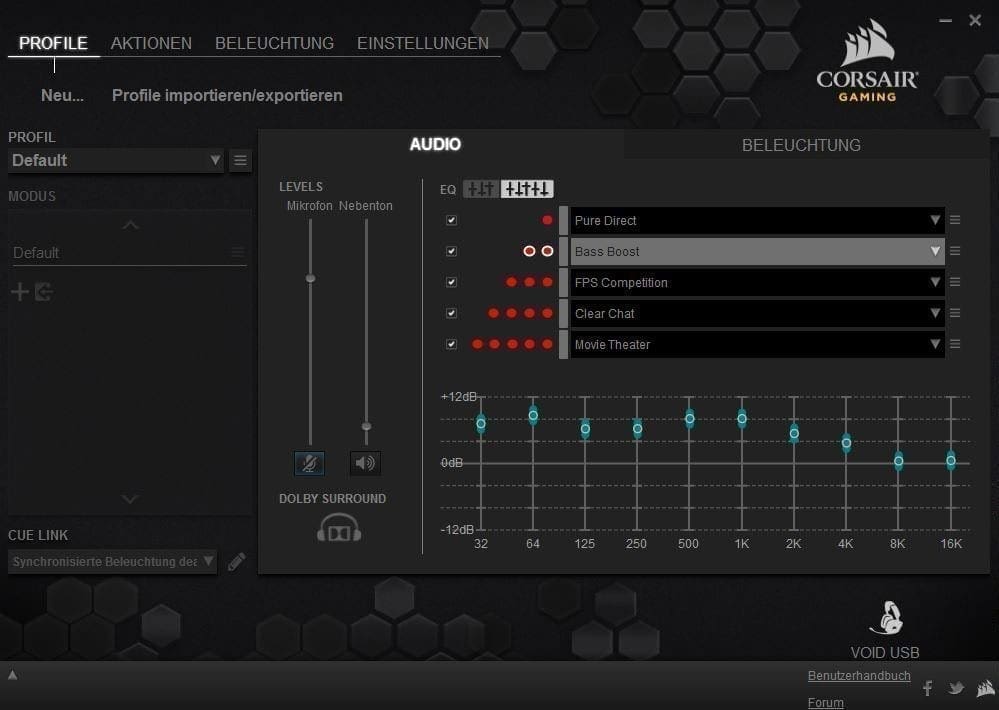999x710 pixels.
Task: Expand the Bass Boost preset dropdown
Action: pos(935,251)
